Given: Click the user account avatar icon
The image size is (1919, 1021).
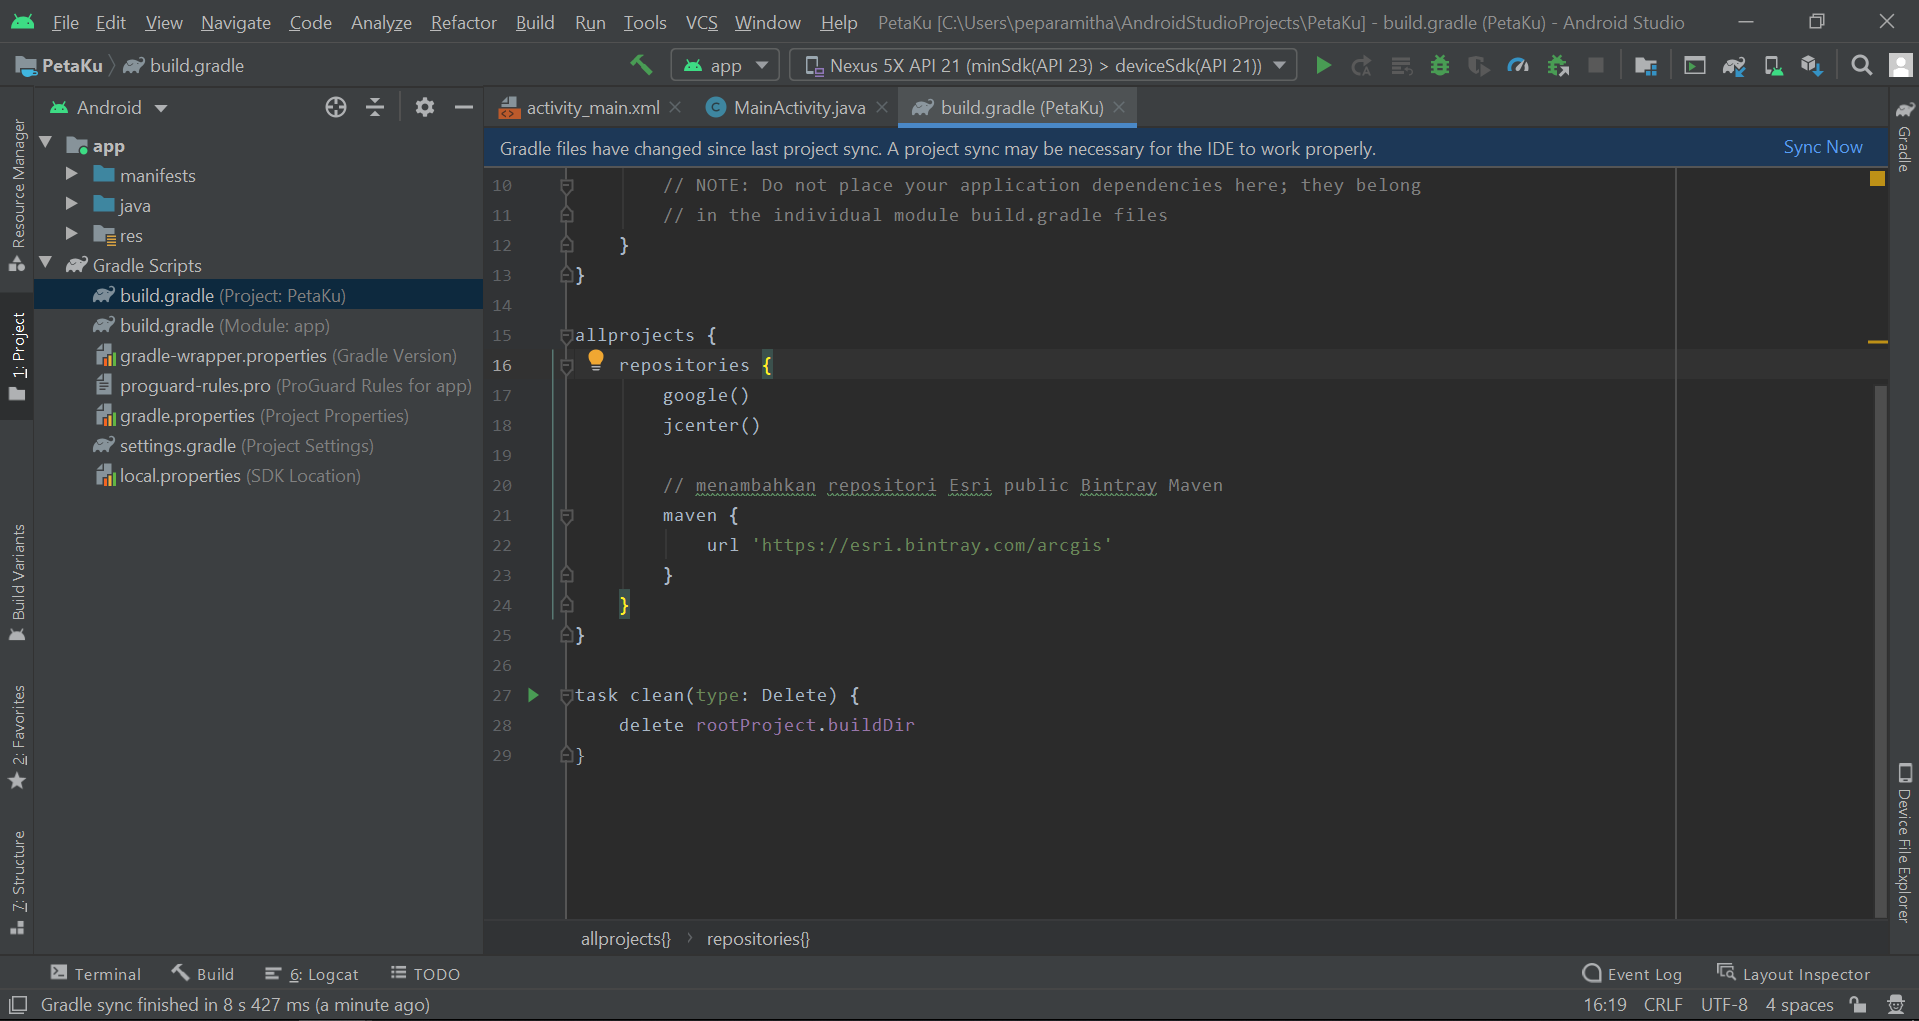Looking at the screenshot, I should (x=1900, y=66).
